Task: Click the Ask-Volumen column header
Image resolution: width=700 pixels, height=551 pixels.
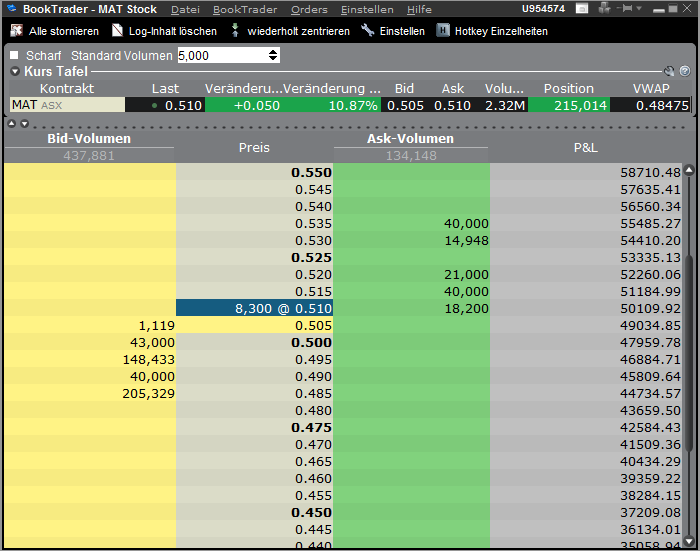Action: click(410, 138)
